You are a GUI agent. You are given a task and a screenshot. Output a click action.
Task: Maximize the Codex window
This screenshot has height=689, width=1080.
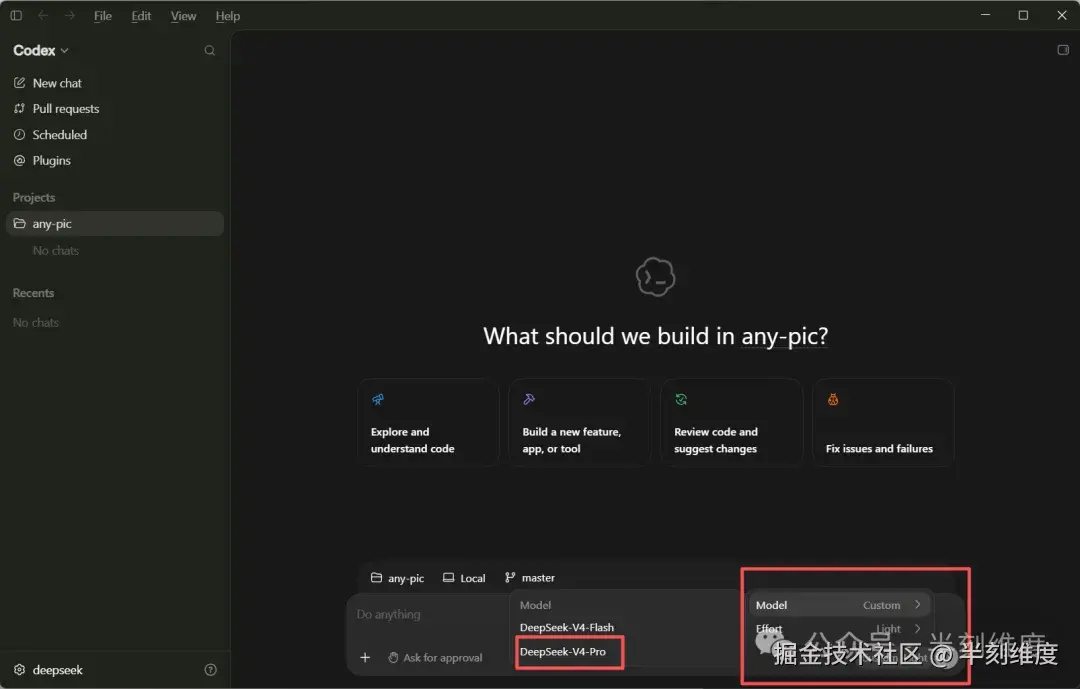point(1024,15)
